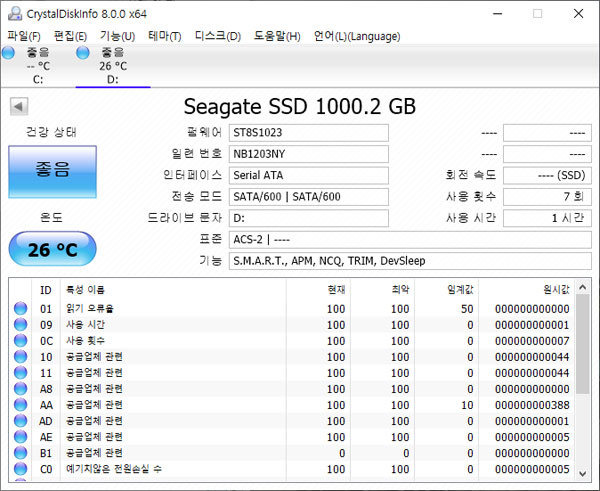Viewport: 600px width, 491px height.
Task: Click the rotation speed field (SSD)
Action: [x=547, y=175]
